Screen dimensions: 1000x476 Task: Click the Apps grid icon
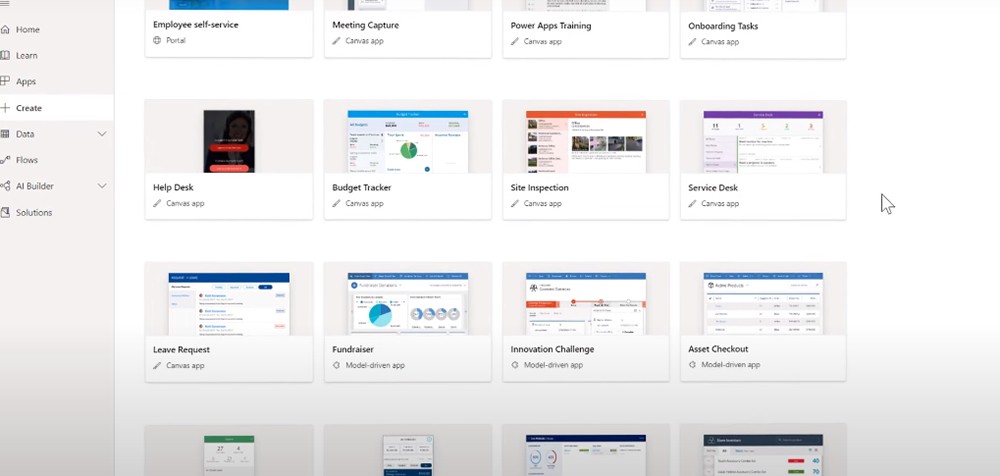pyautogui.click(x=5, y=82)
